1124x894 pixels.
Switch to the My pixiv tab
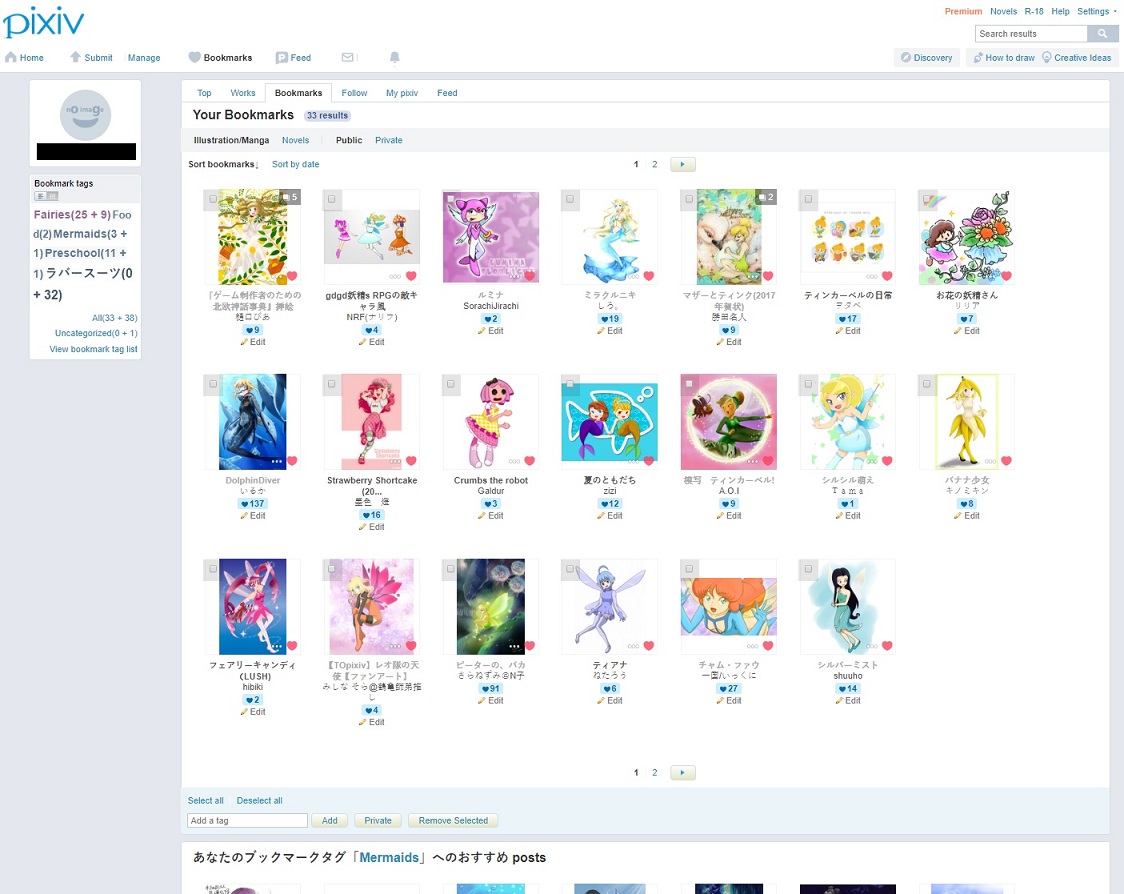pyautogui.click(x=401, y=93)
